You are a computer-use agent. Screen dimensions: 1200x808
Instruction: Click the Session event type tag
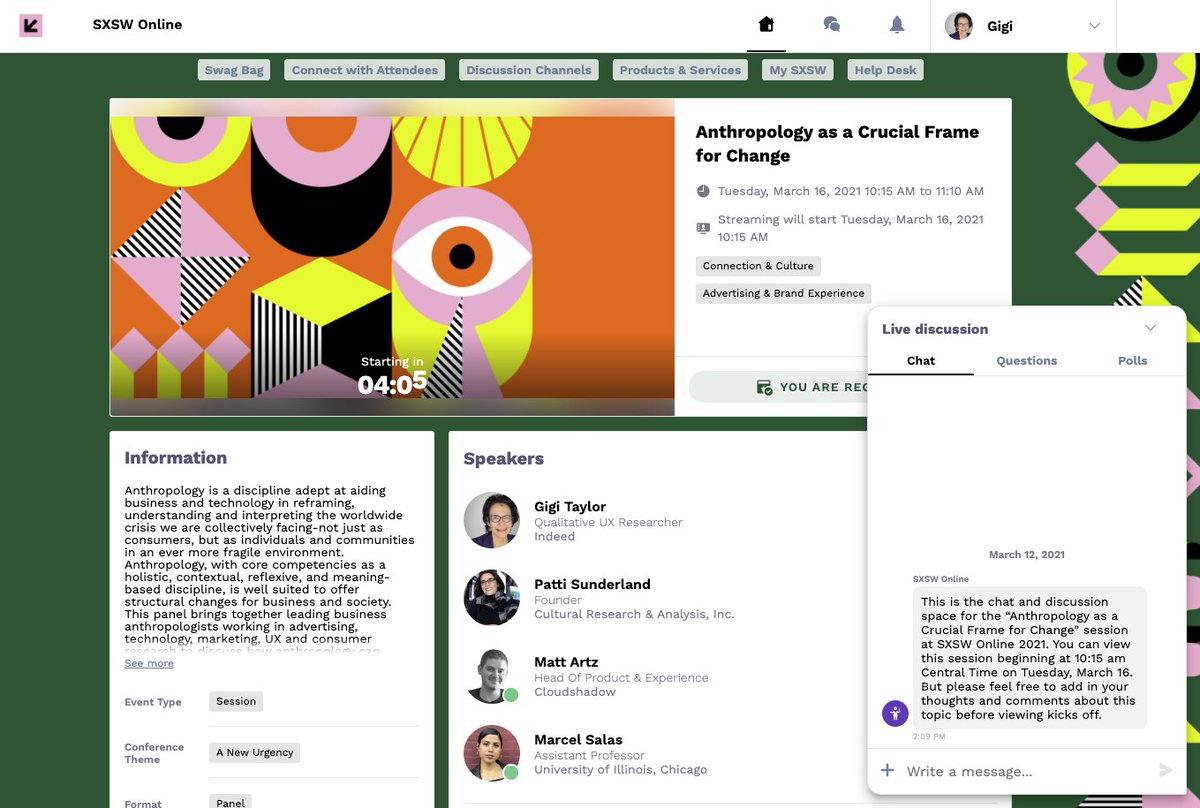(236, 701)
